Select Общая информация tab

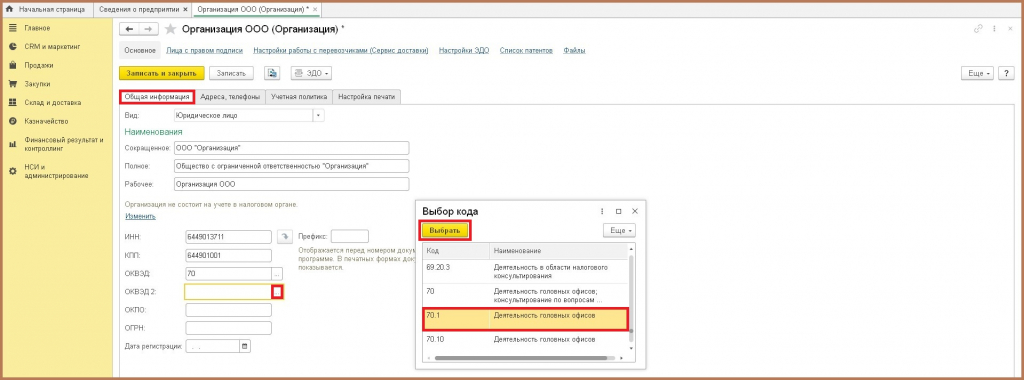(x=157, y=97)
